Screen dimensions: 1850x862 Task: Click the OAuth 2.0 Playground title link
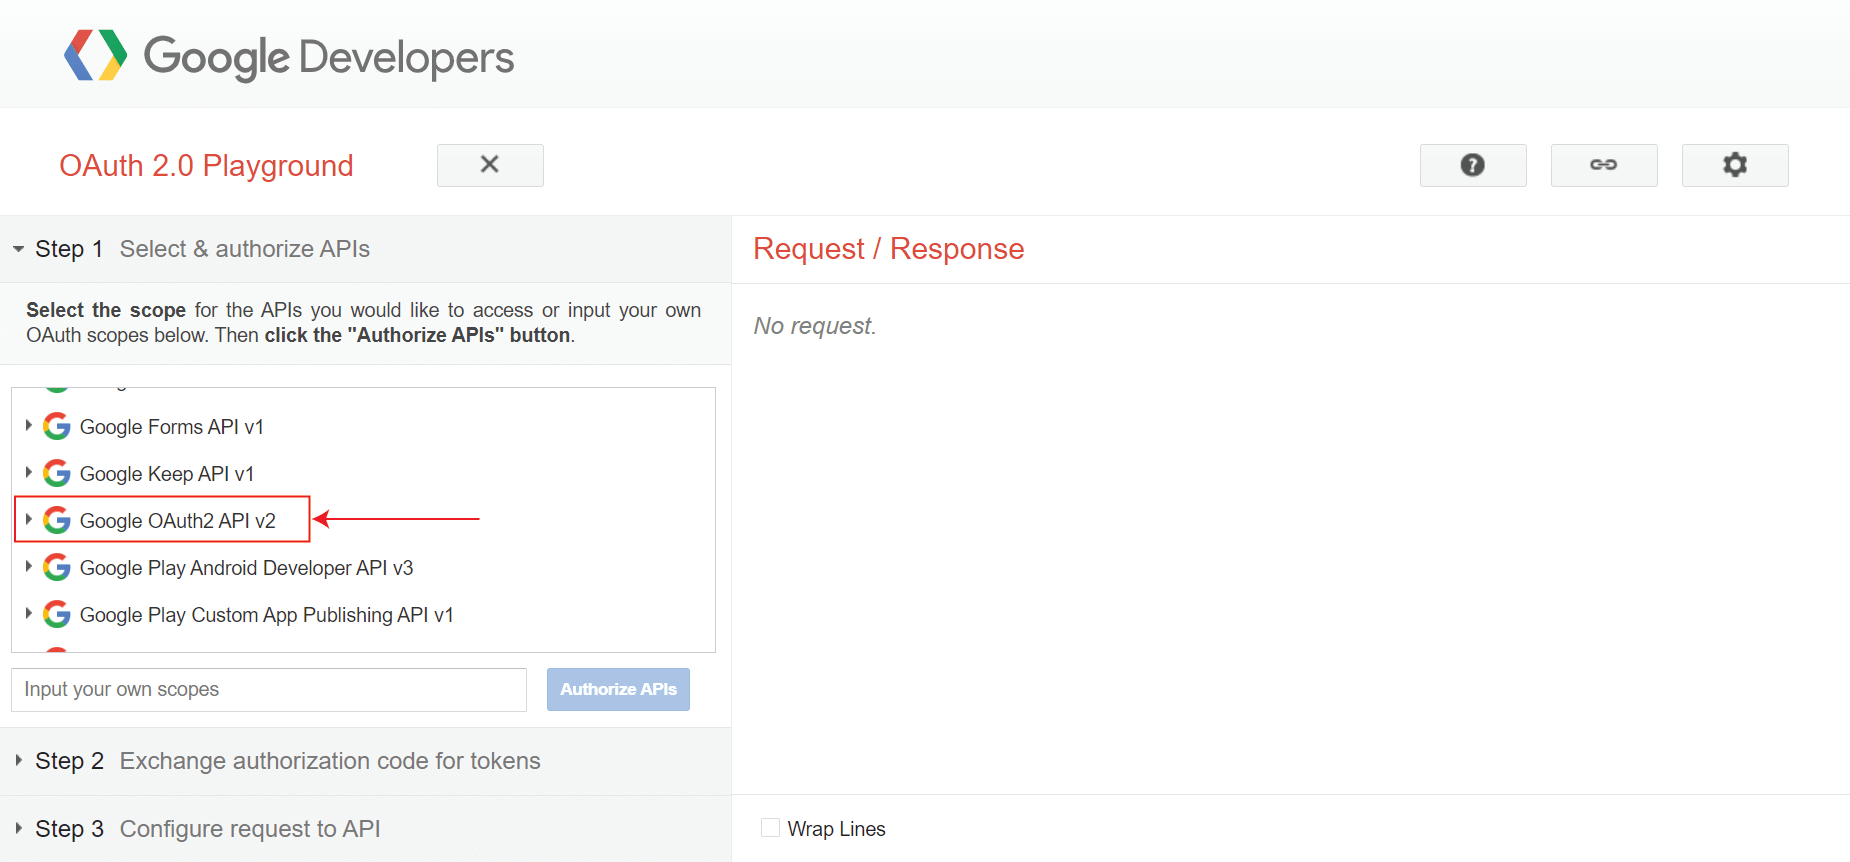(206, 165)
